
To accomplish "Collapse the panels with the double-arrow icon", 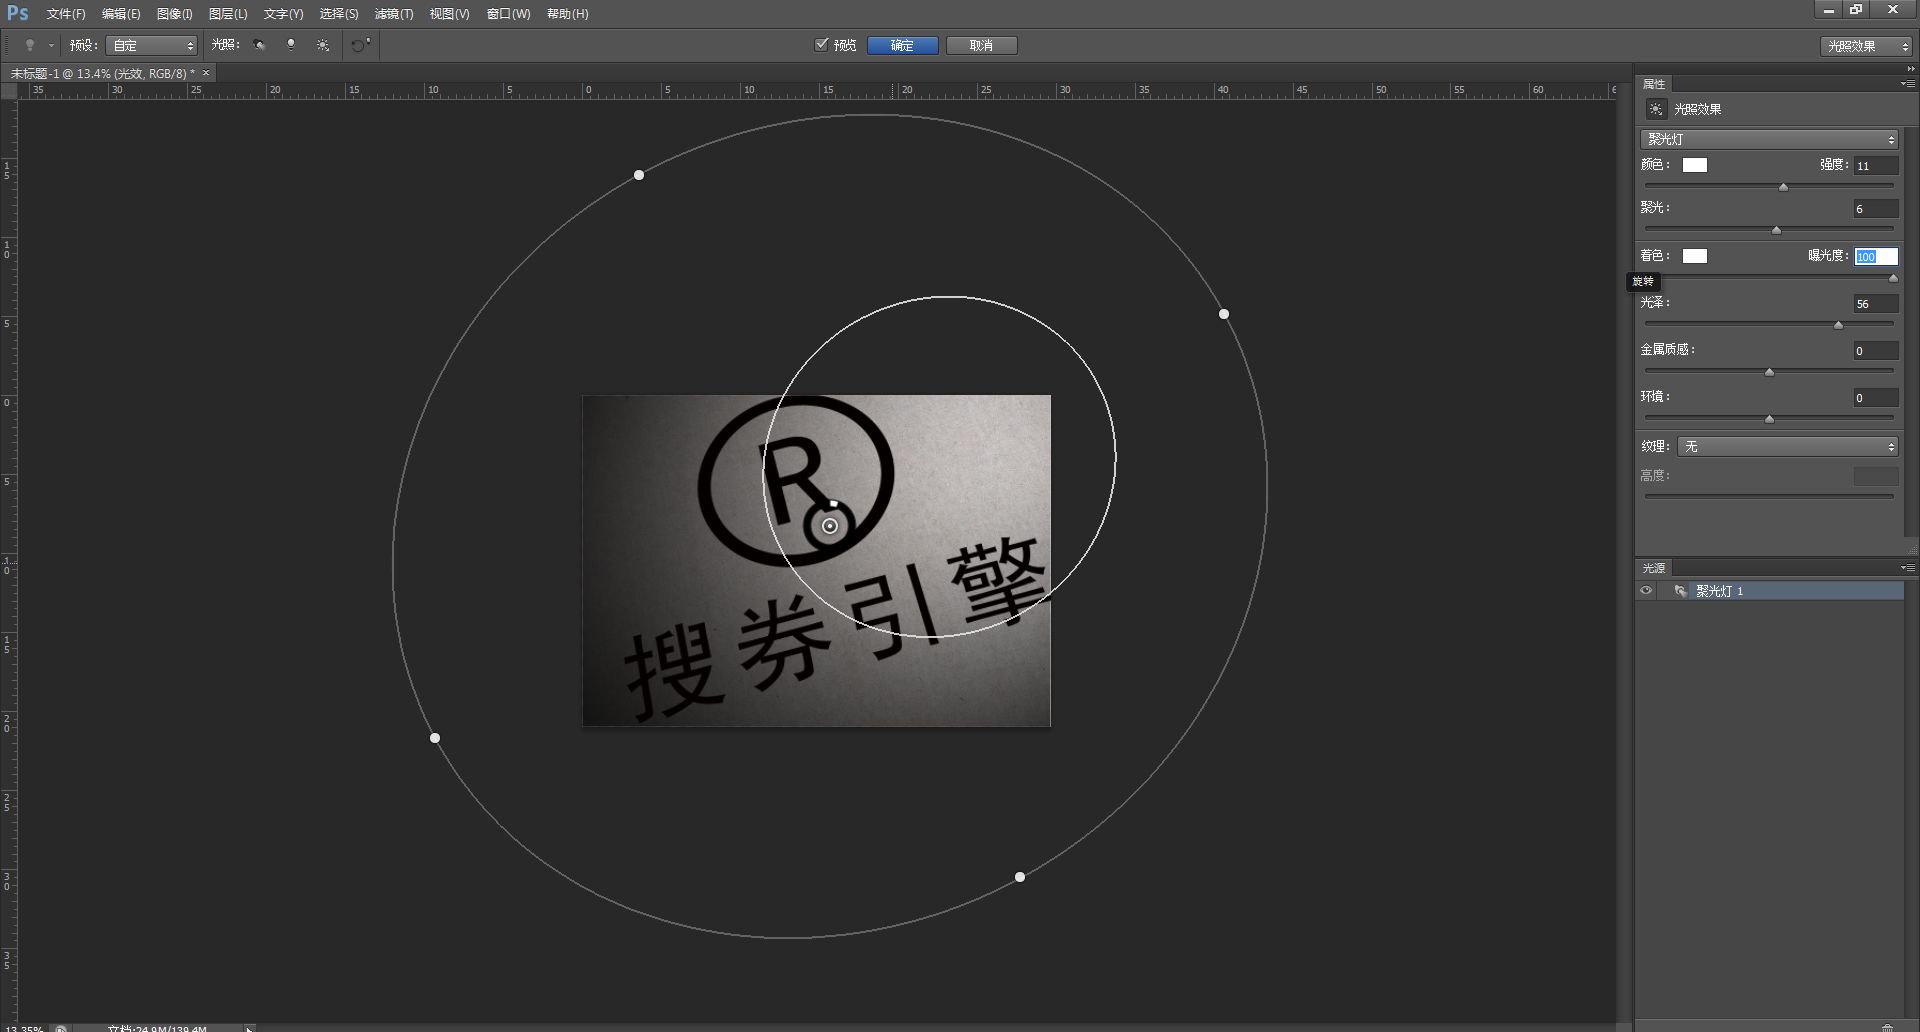I will coord(1911,69).
